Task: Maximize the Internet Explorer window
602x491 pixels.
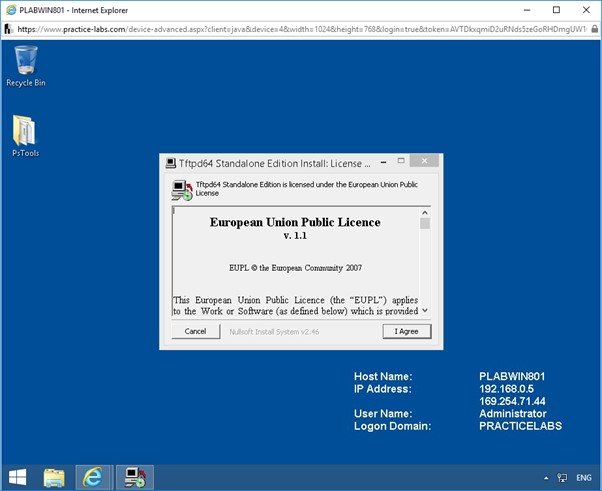Action: pos(556,10)
